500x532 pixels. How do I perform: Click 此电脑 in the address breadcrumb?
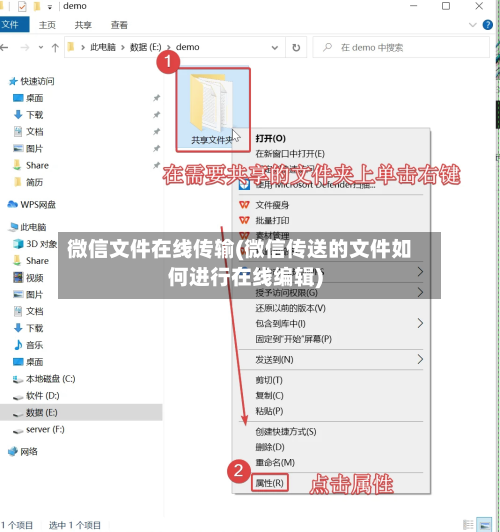click(103, 47)
